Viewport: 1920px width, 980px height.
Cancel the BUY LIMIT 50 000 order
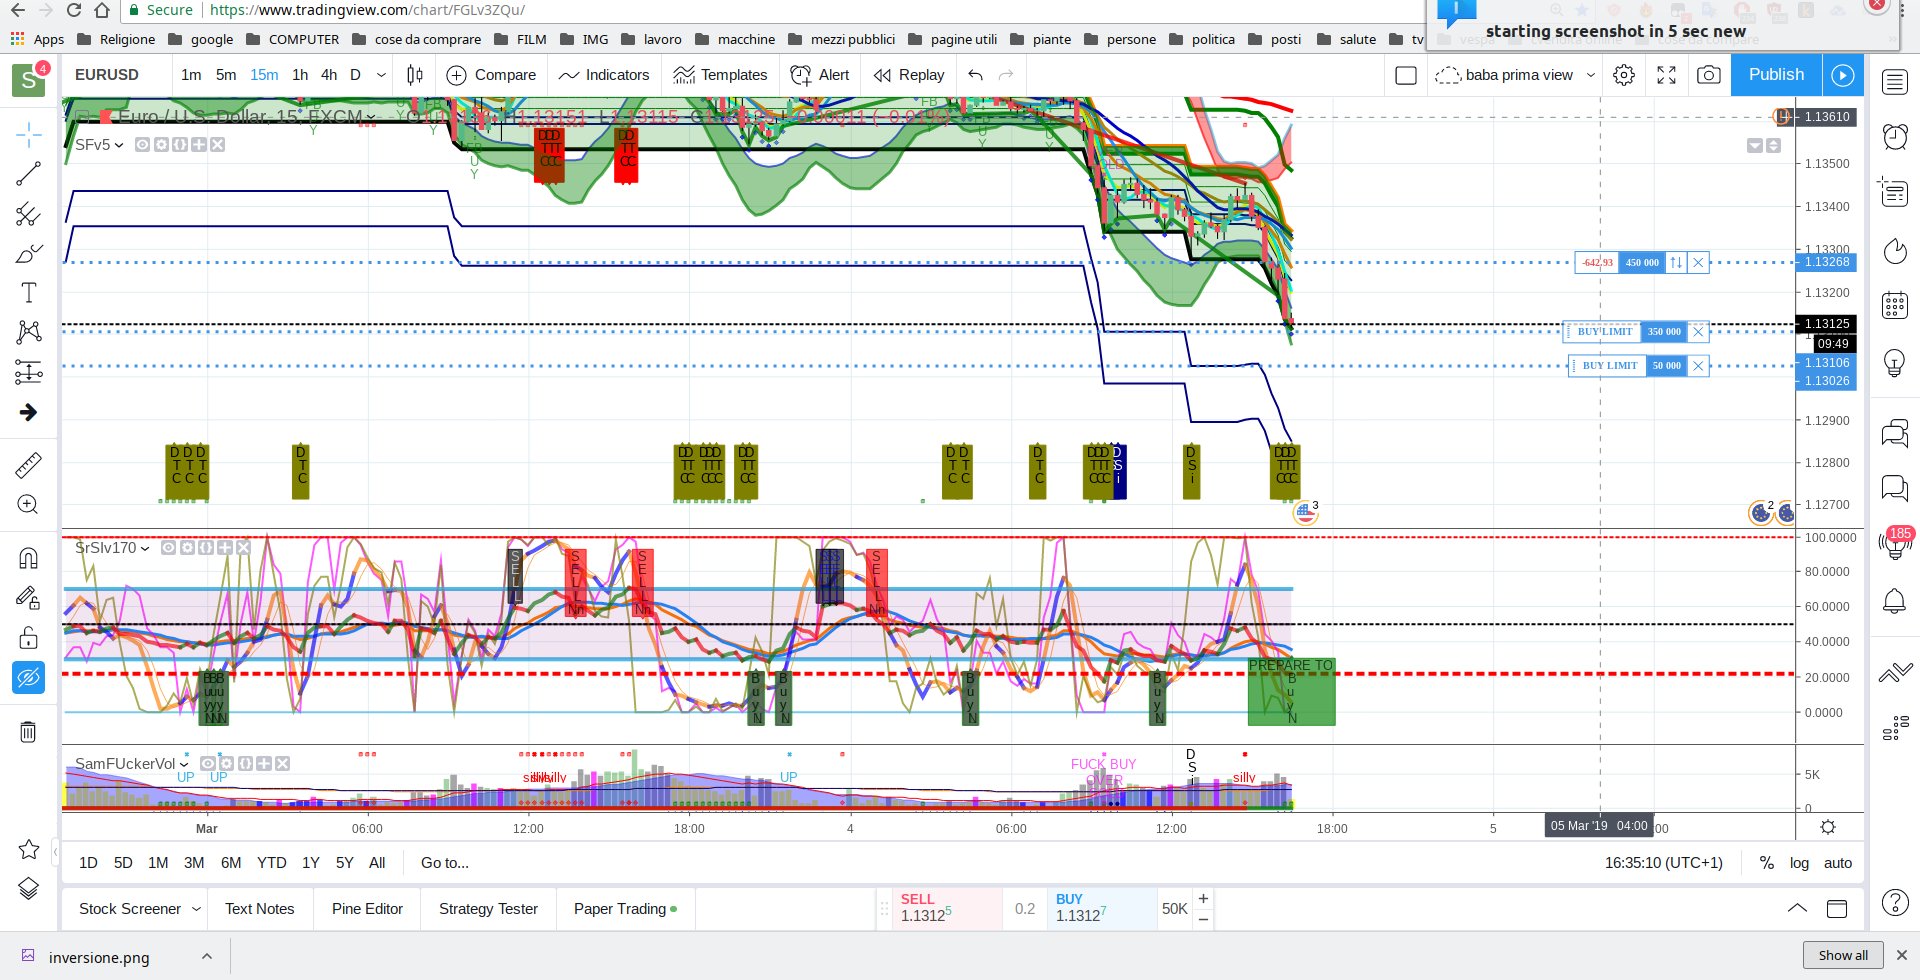1697,366
